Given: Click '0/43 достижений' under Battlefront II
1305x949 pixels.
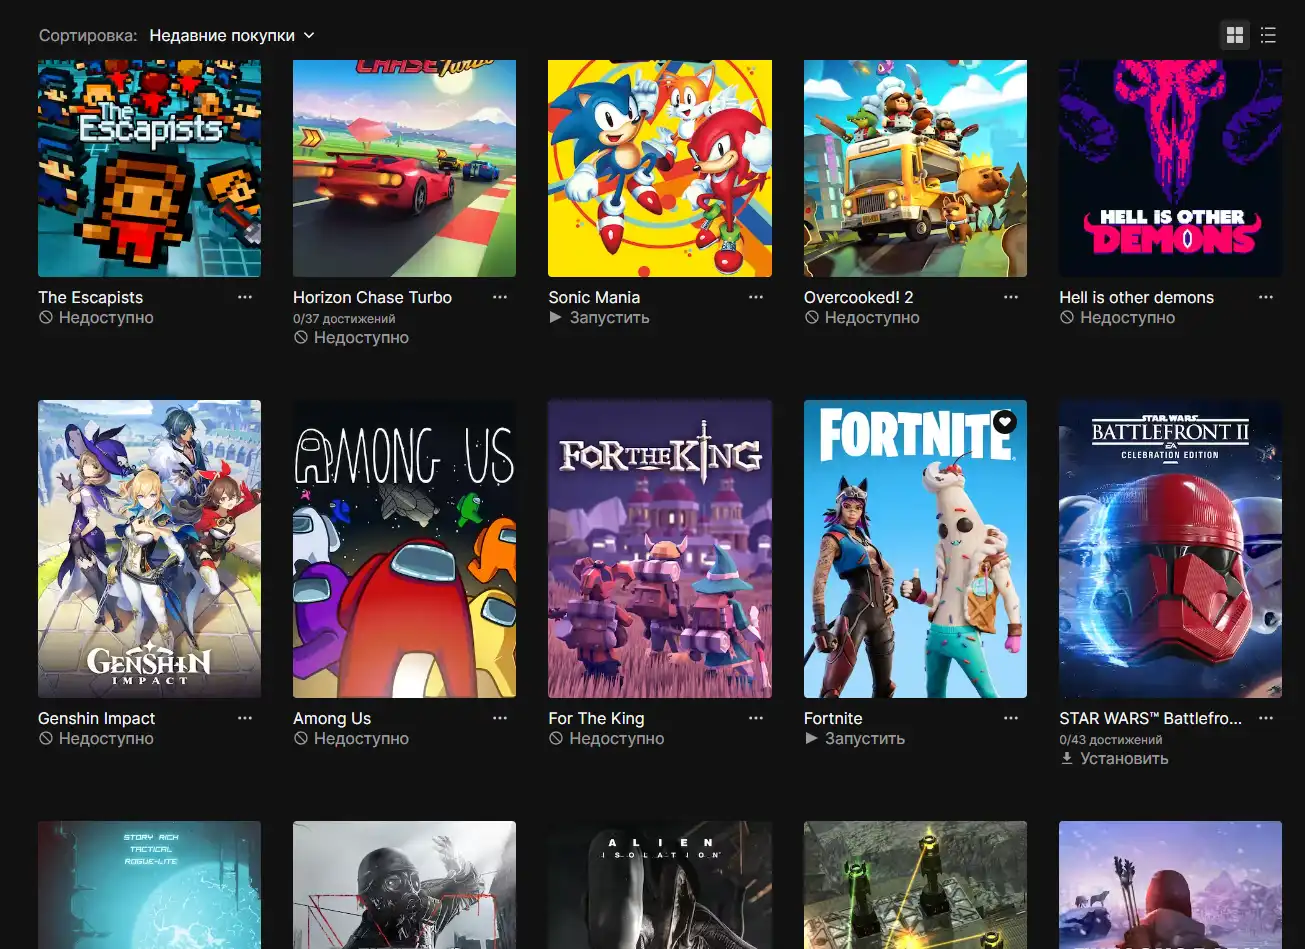Looking at the screenshot, I should [1110, 739].
